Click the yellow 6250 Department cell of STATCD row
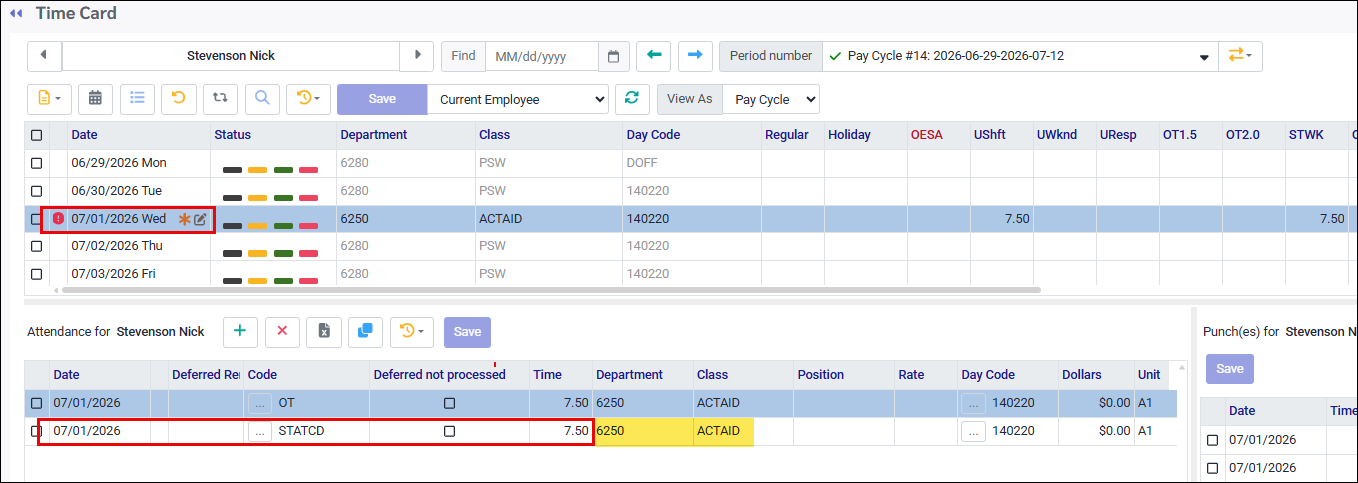 [643, 431]
